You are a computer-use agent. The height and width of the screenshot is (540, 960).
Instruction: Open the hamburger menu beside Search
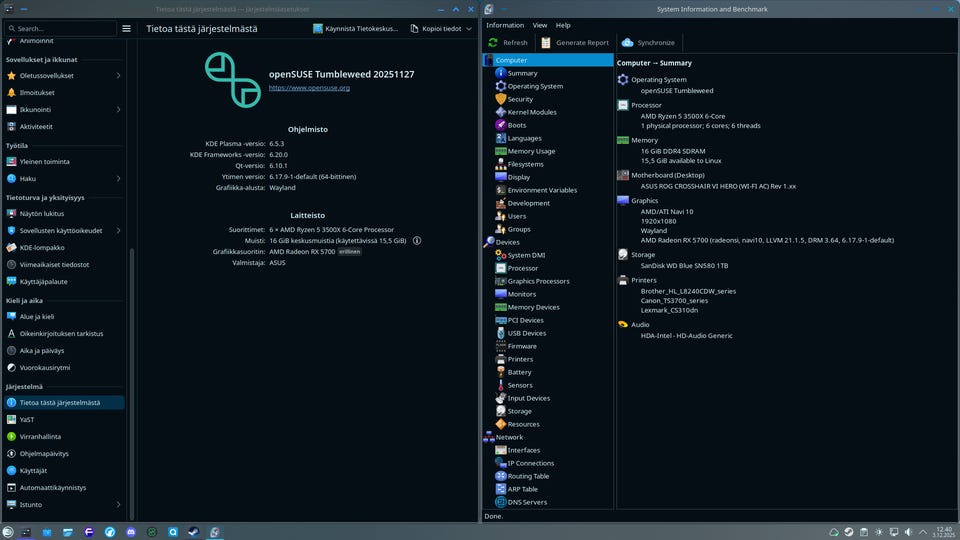pos(126,29)
